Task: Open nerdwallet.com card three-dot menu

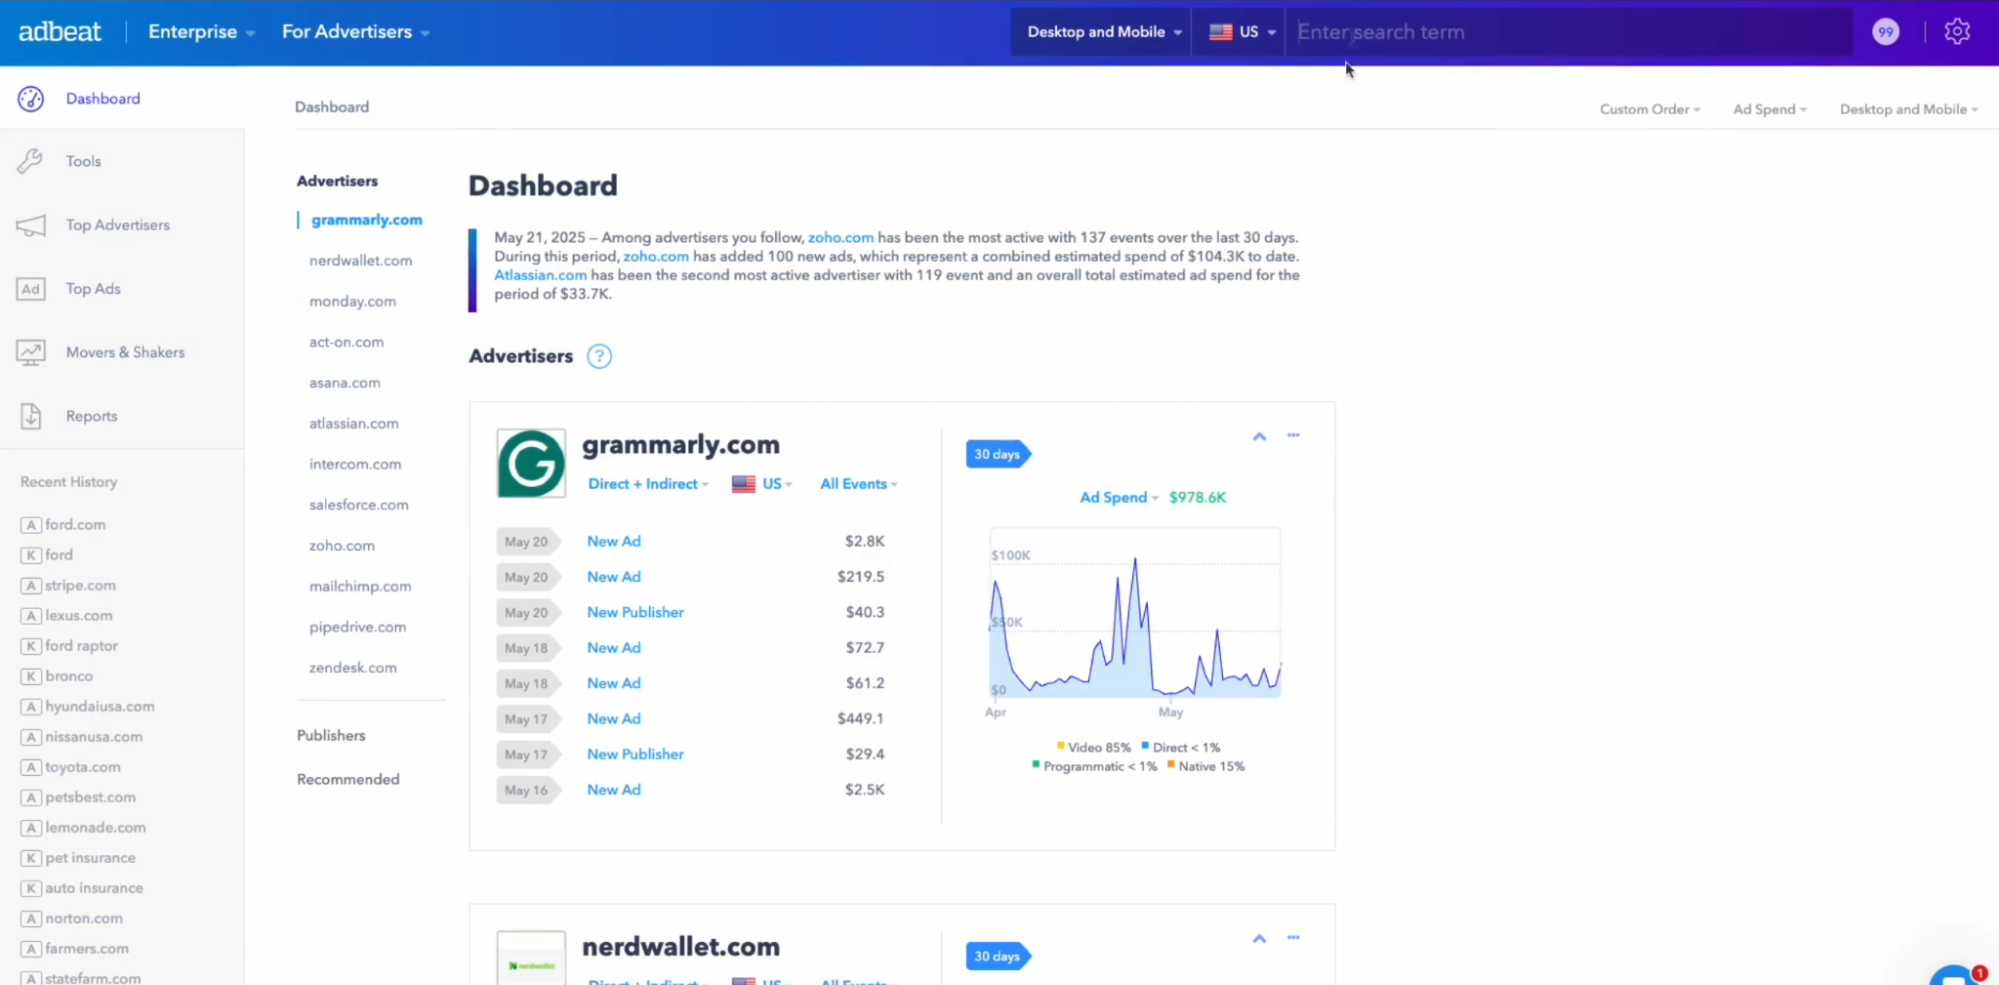Action: click(x=1293, y=937)
